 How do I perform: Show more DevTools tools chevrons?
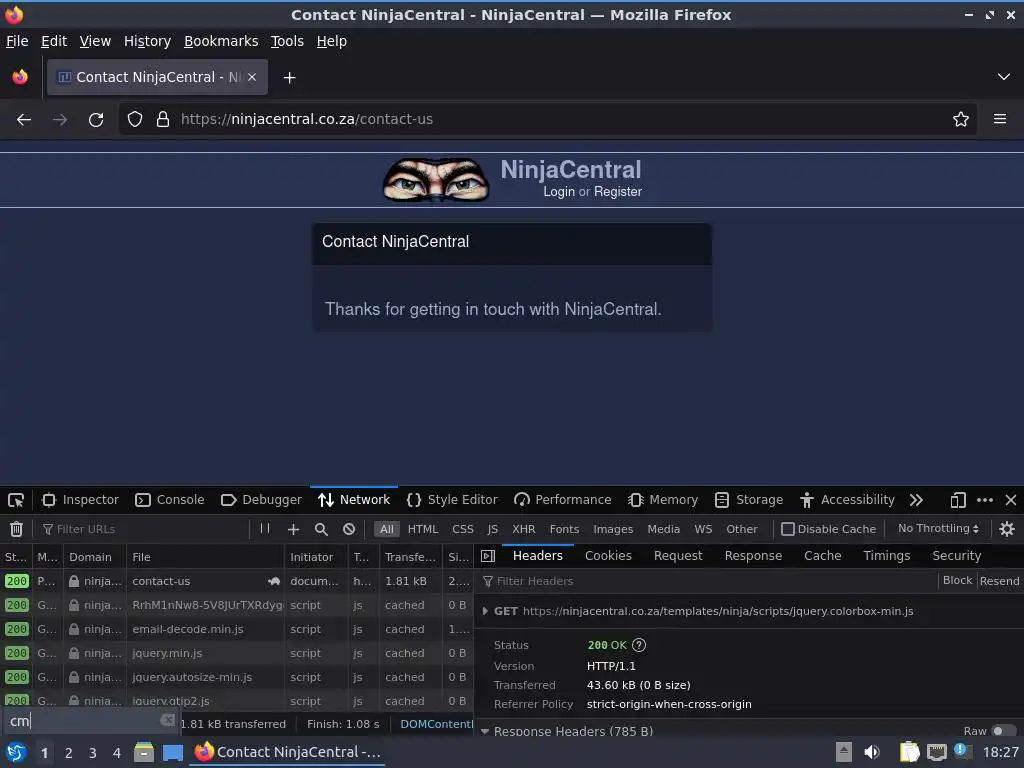[x=916, y=500]
